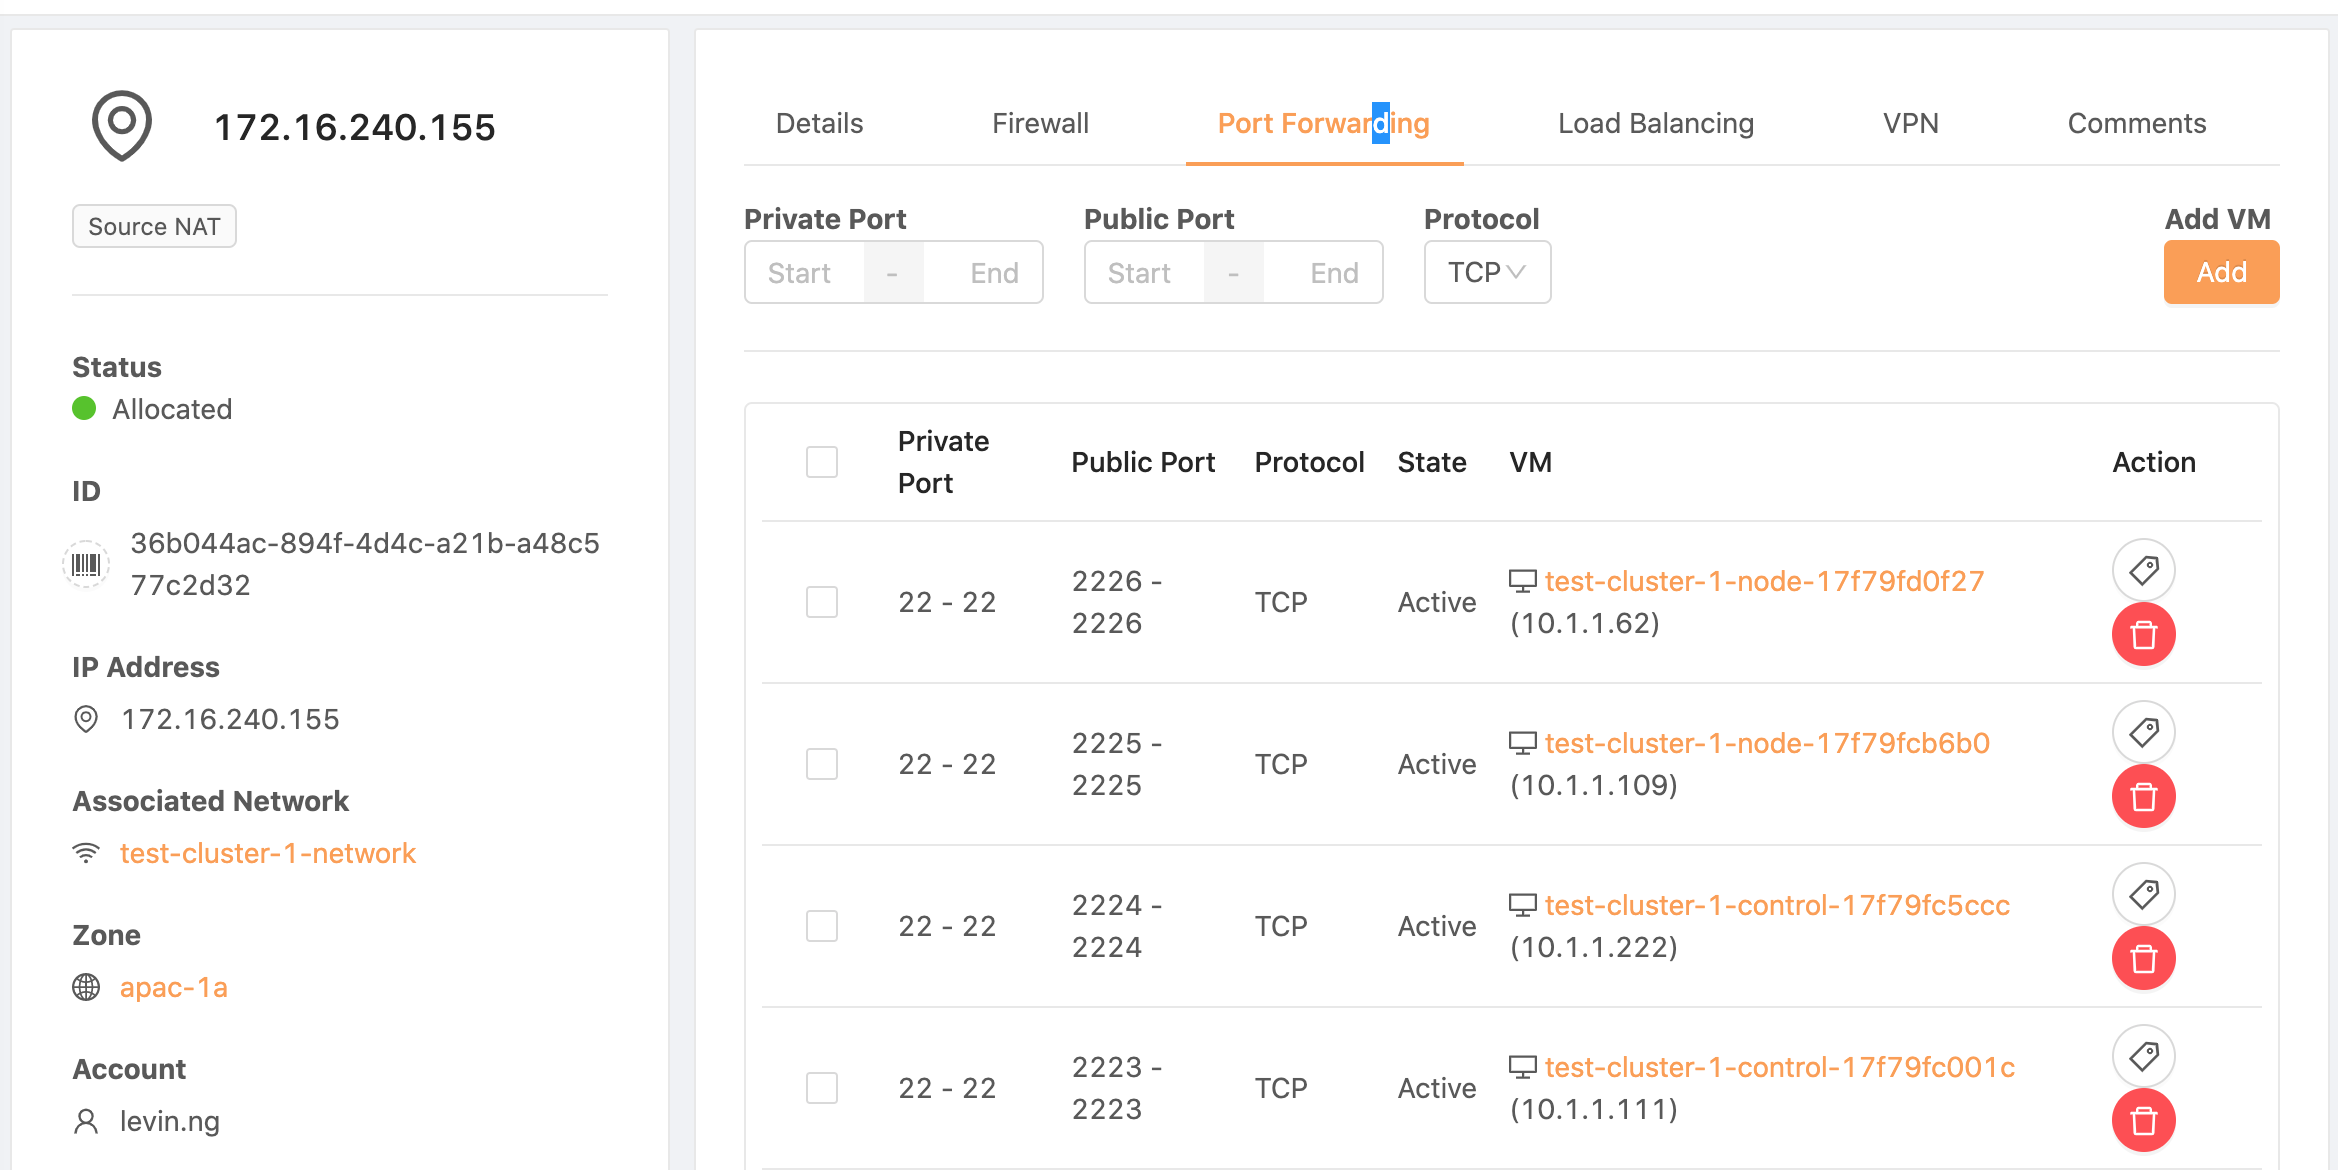Screen dimensions: 2338x1170
Task: Open VM test-cluster-1-node-17f79fd0f27 link
Action: click(1764, 581)
